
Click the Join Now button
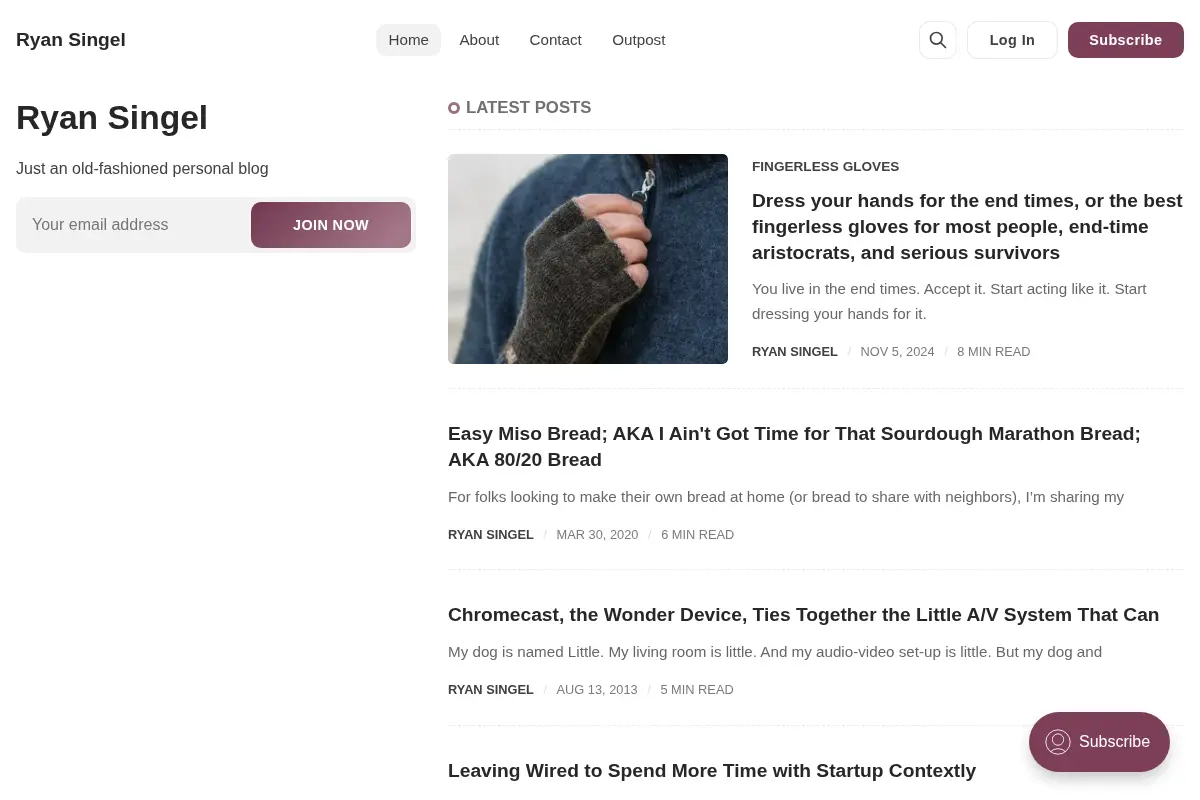click(x=331, y=225)
